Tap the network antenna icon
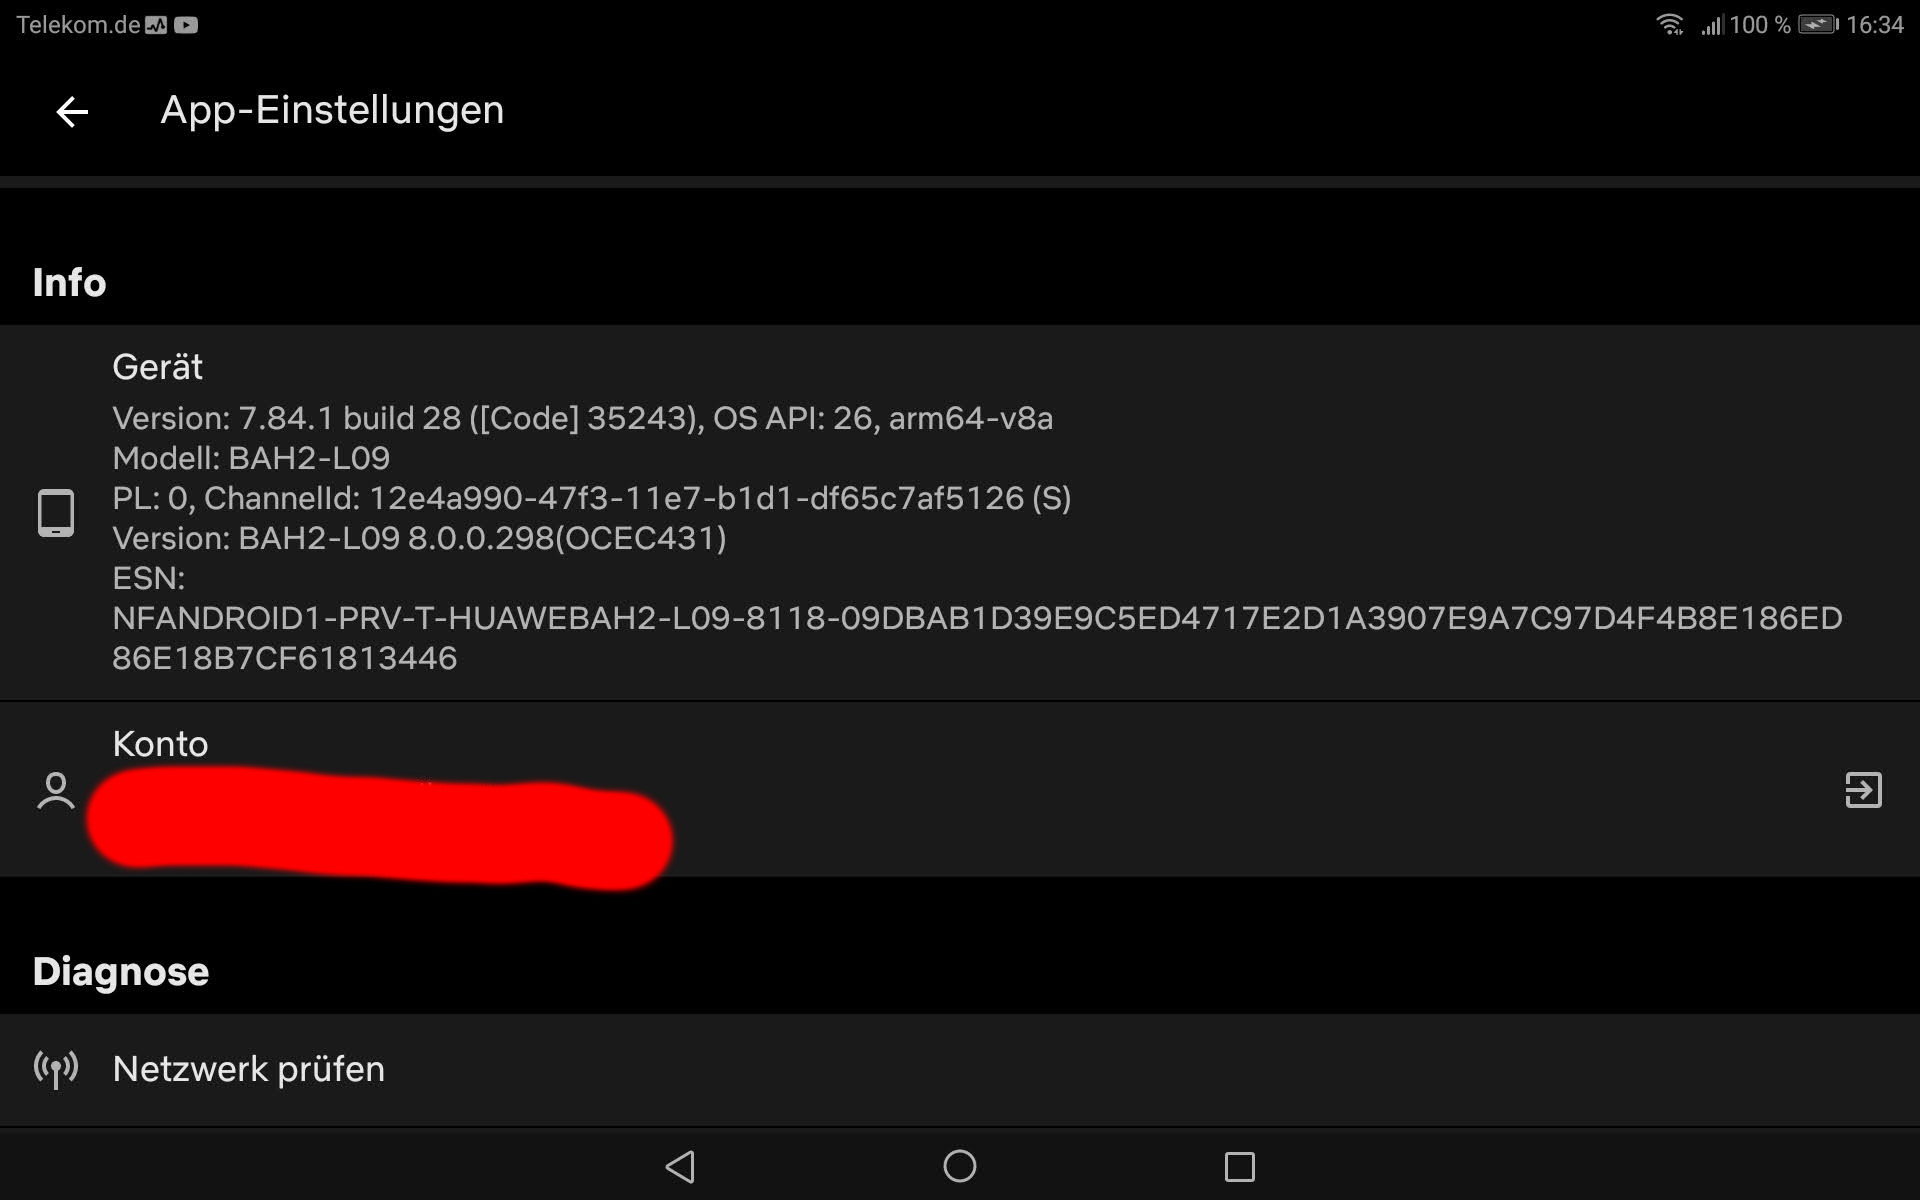This screenshot has width=1920, height=1200. [x=56, y=1069]
